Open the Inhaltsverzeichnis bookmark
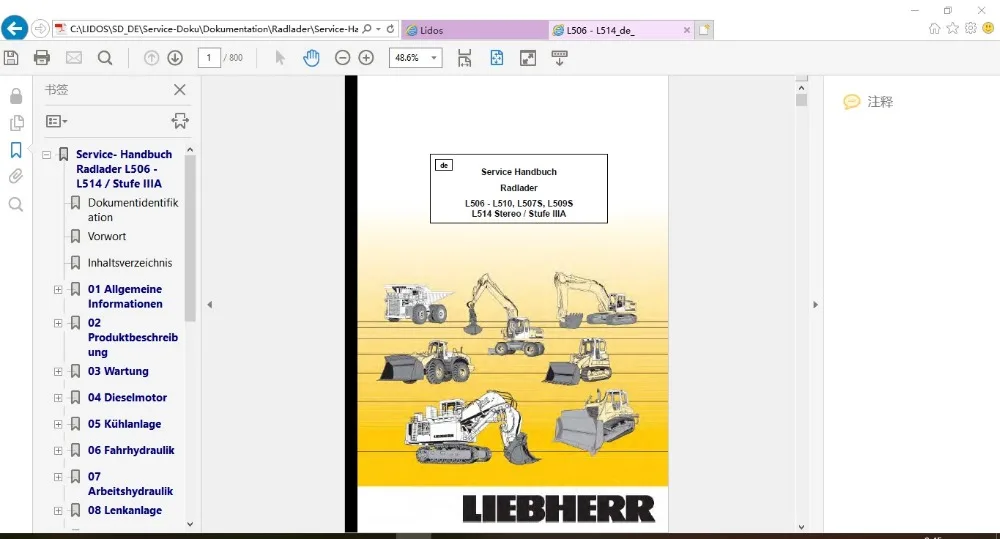The image size is (1000, 539). click(129, 263)
